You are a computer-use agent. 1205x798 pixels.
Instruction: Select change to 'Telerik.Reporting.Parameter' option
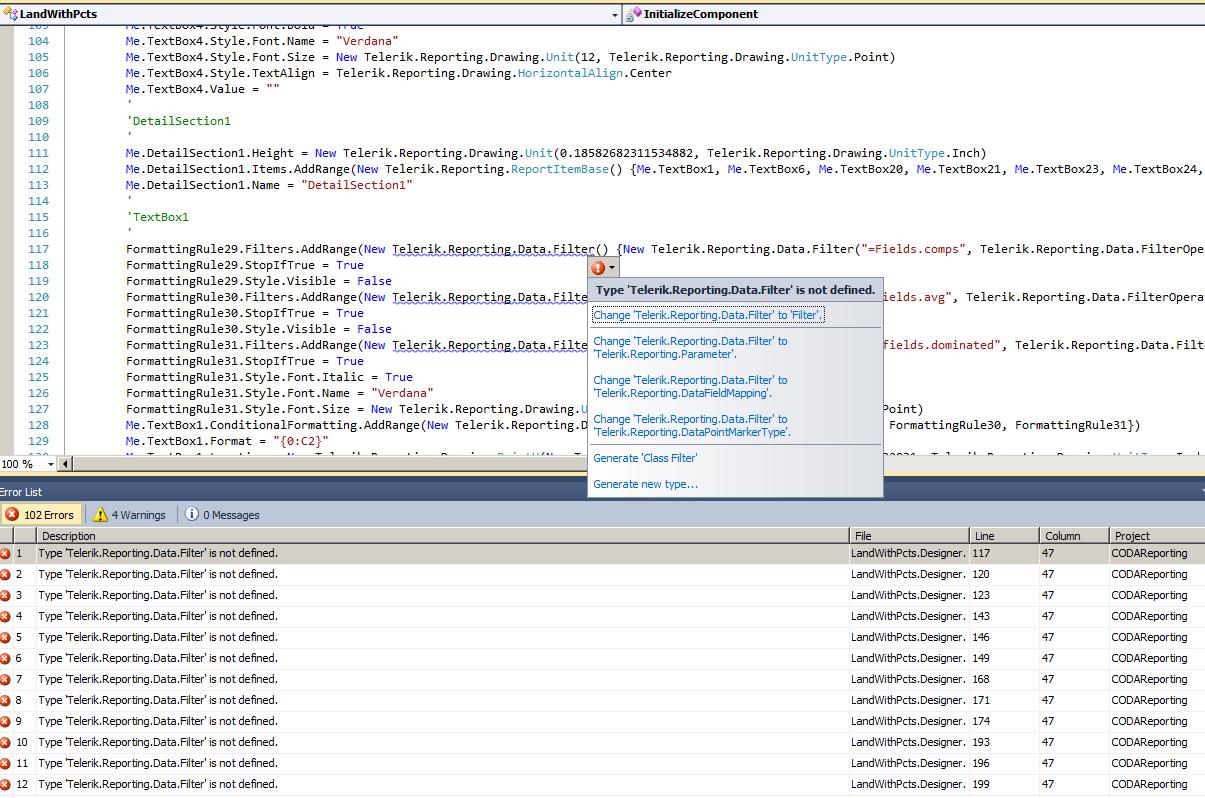[x=690, y=347]
